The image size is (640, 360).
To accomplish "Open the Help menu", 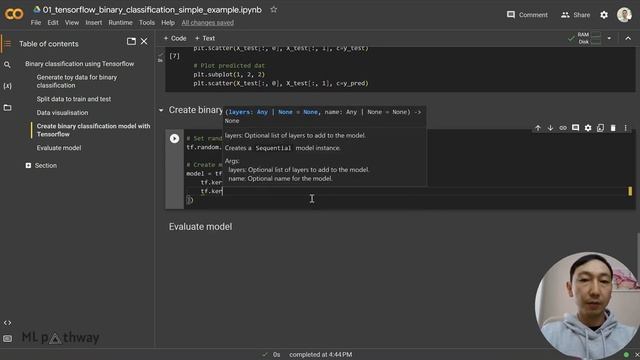I will pyautogui.click(x=168, y=22).
